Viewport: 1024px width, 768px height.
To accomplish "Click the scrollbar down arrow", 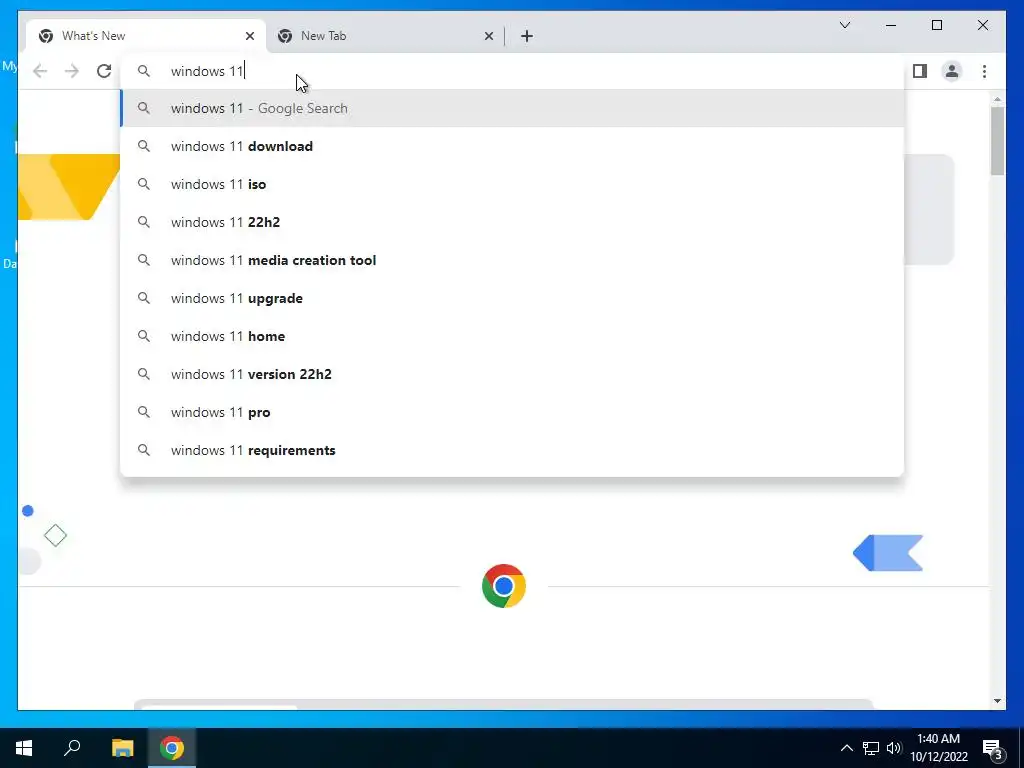I will pos(997,701).
